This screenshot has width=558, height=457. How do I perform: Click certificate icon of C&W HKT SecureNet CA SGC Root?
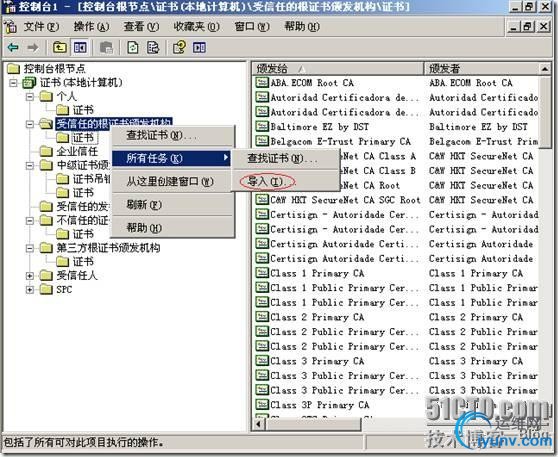click(x=262, y=200)
